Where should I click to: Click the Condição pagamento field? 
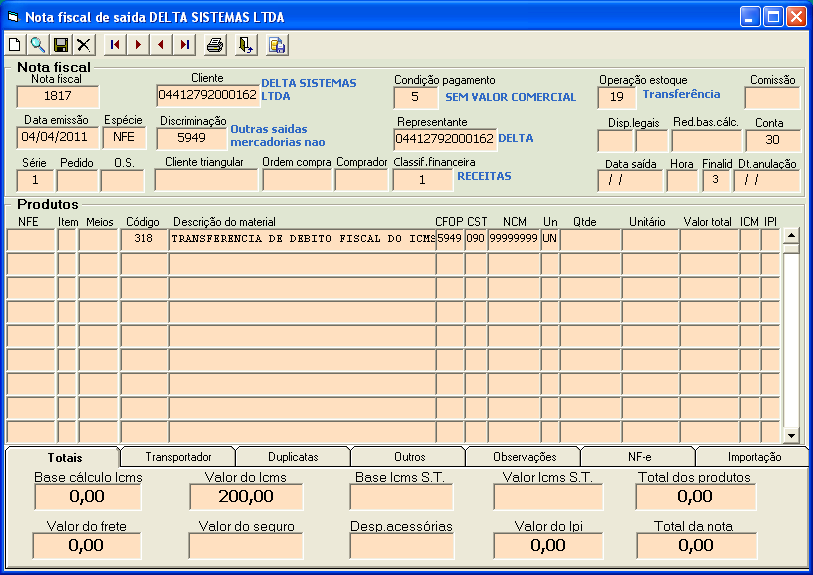pos(415,97)
